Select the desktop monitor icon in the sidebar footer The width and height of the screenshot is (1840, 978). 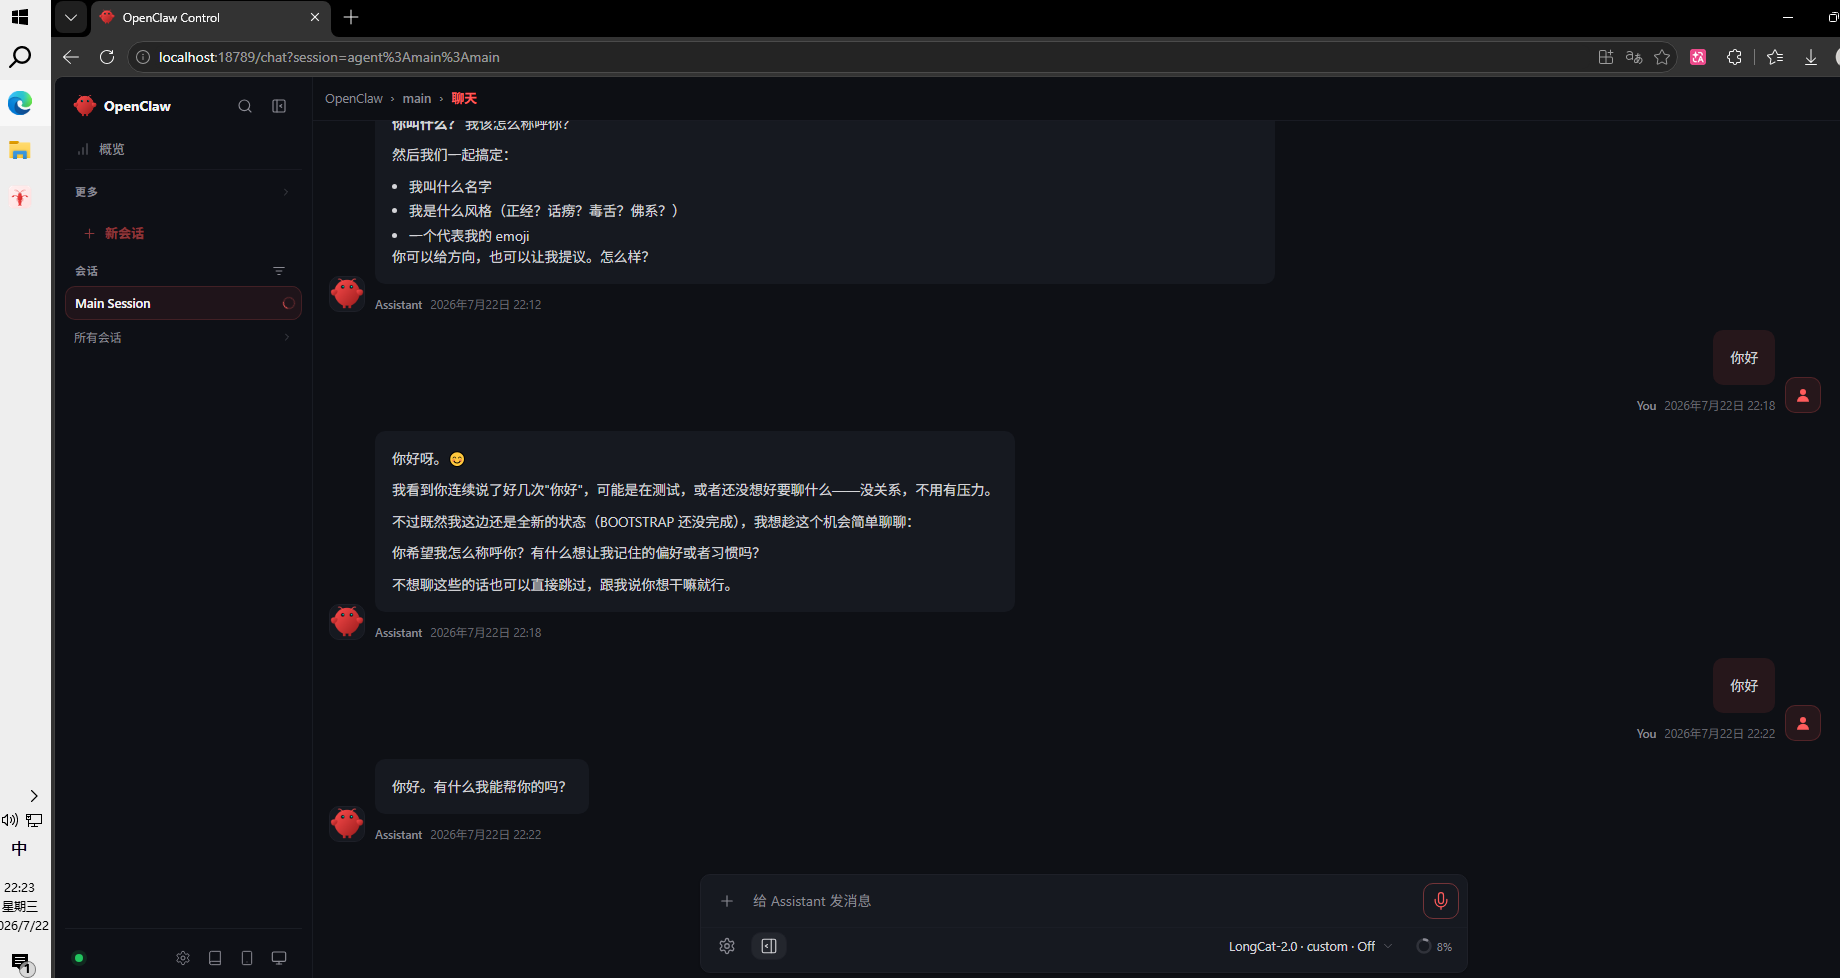(279, 958)
